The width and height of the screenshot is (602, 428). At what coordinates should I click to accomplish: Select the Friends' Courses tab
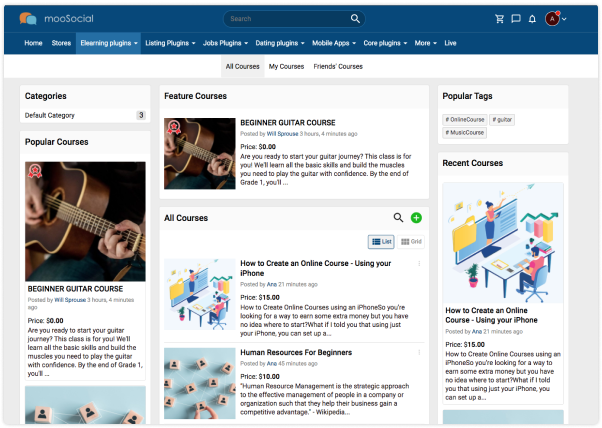pyautogui.click(x=338, y=66)
